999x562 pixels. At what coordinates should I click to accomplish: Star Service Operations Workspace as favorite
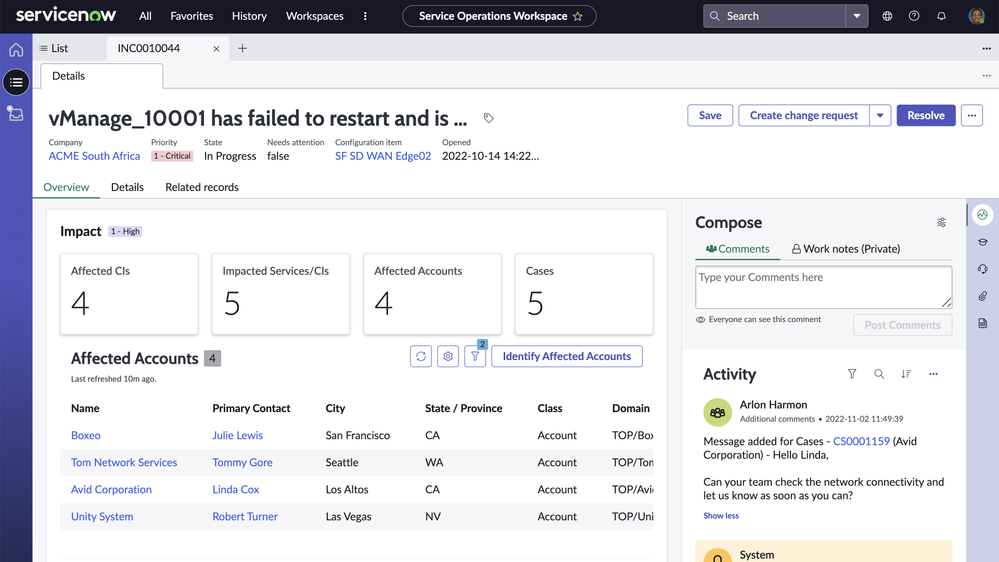pos(578,17)
